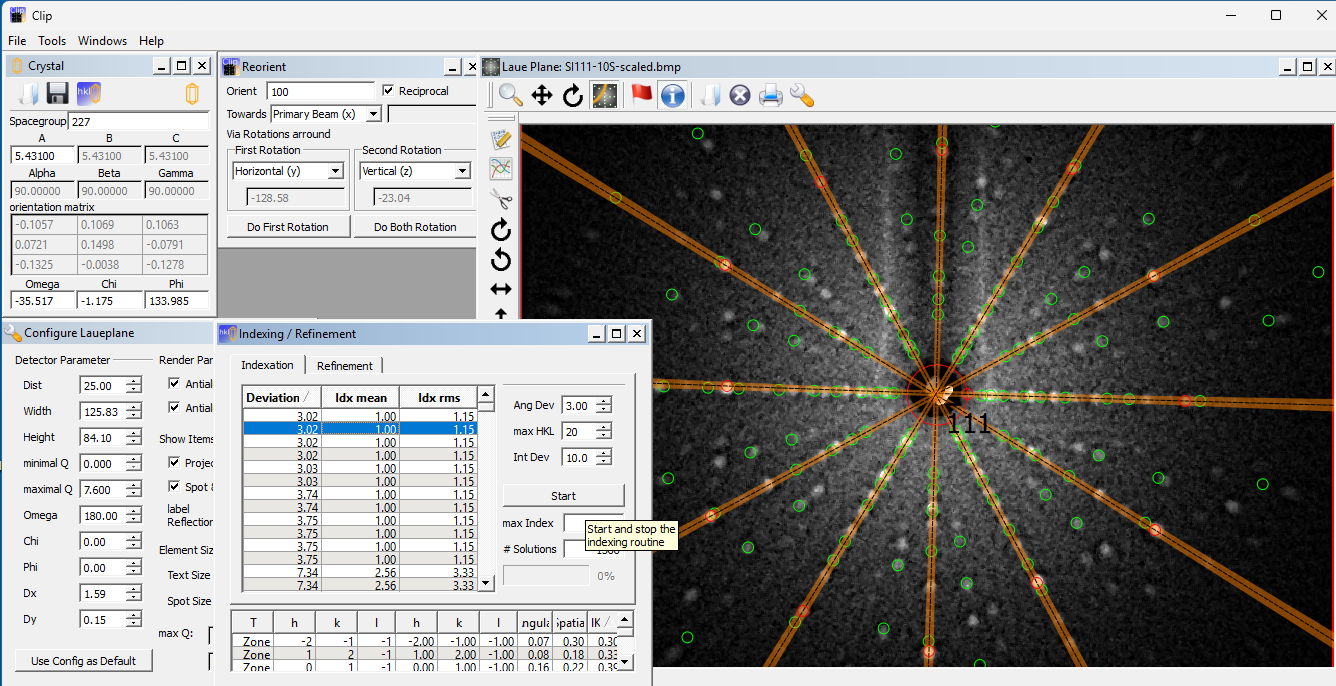
Task: Toggle the first Antialiasing checkbox
Action: (175, 384)
